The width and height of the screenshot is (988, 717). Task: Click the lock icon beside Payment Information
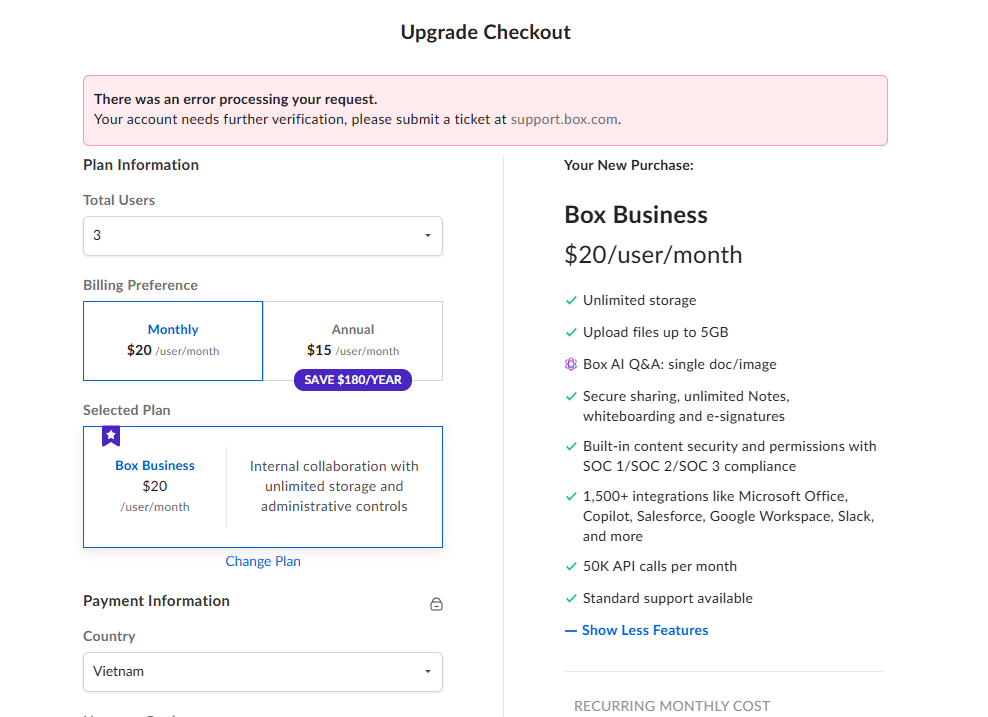(436, 604)
